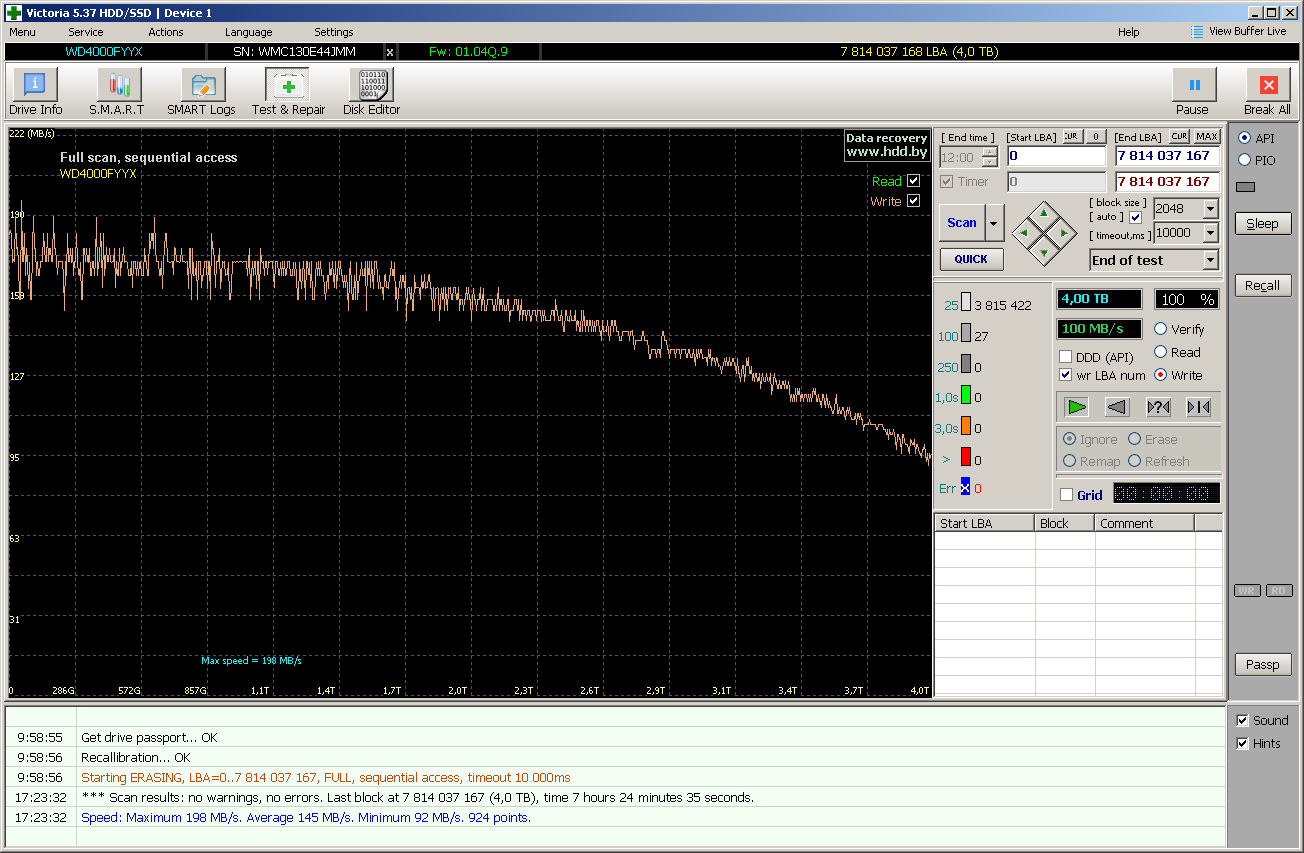Toggle the Grid checkbox

pyautogui.click(x=1066, y=495)
